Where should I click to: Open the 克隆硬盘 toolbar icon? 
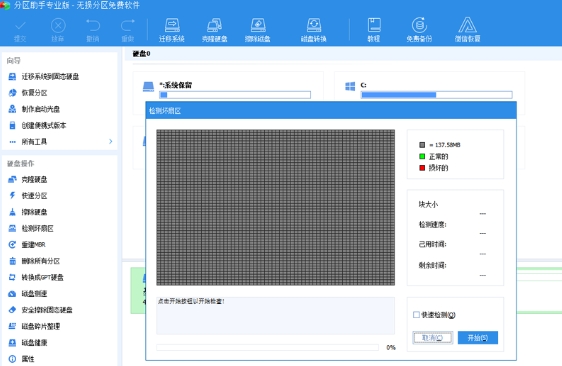pyautogui.click(x=214, y=30)
